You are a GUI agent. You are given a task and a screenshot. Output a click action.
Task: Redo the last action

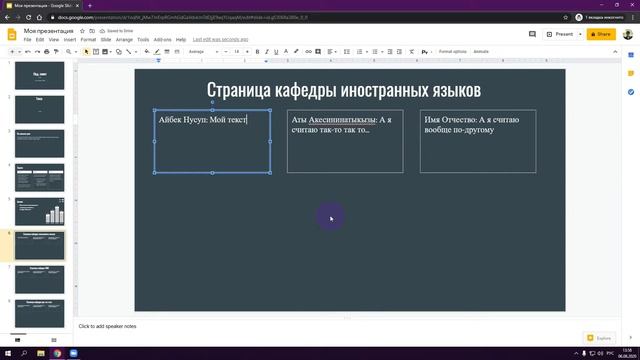[x=37, y=52]
